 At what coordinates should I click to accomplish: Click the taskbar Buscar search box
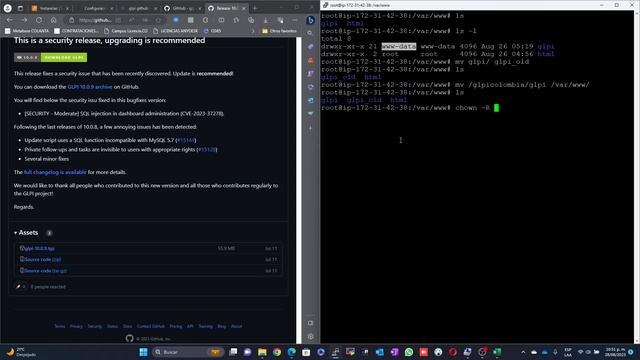pyautogui.click(x=187, y=352)
